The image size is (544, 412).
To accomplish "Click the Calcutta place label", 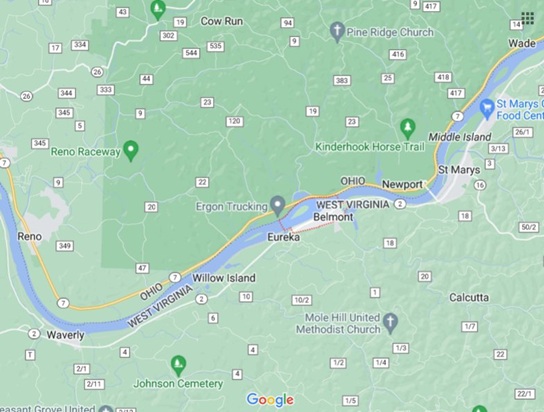I will point(469,298).
